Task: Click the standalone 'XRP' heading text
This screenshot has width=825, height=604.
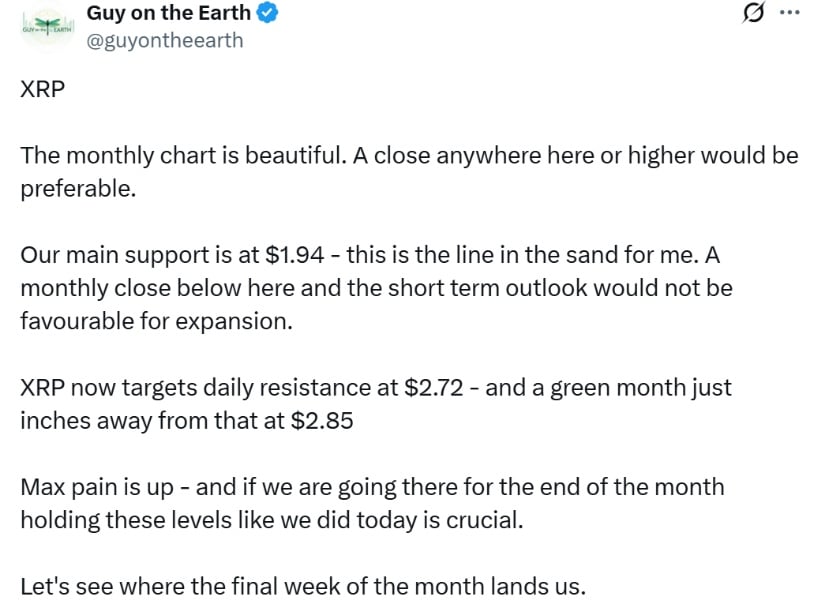Action: click(42, 89)
